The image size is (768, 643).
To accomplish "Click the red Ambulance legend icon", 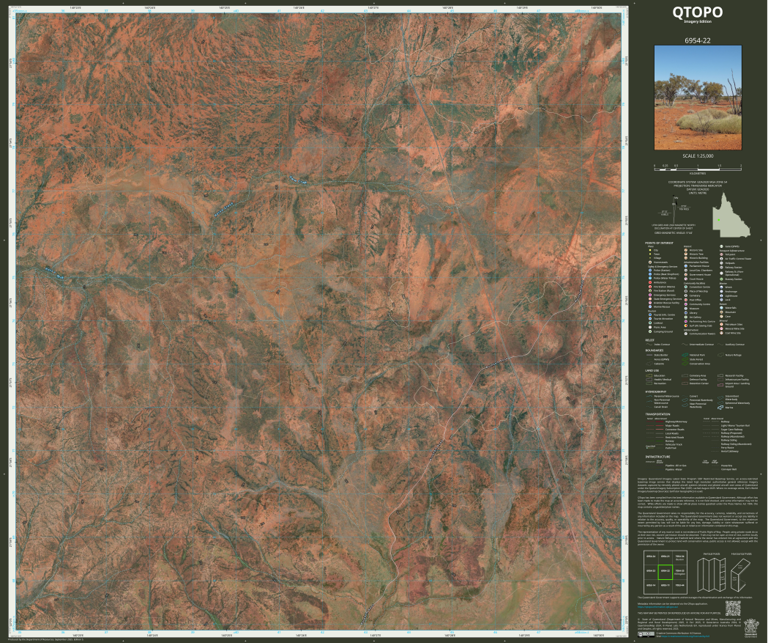I will [650, 283].
